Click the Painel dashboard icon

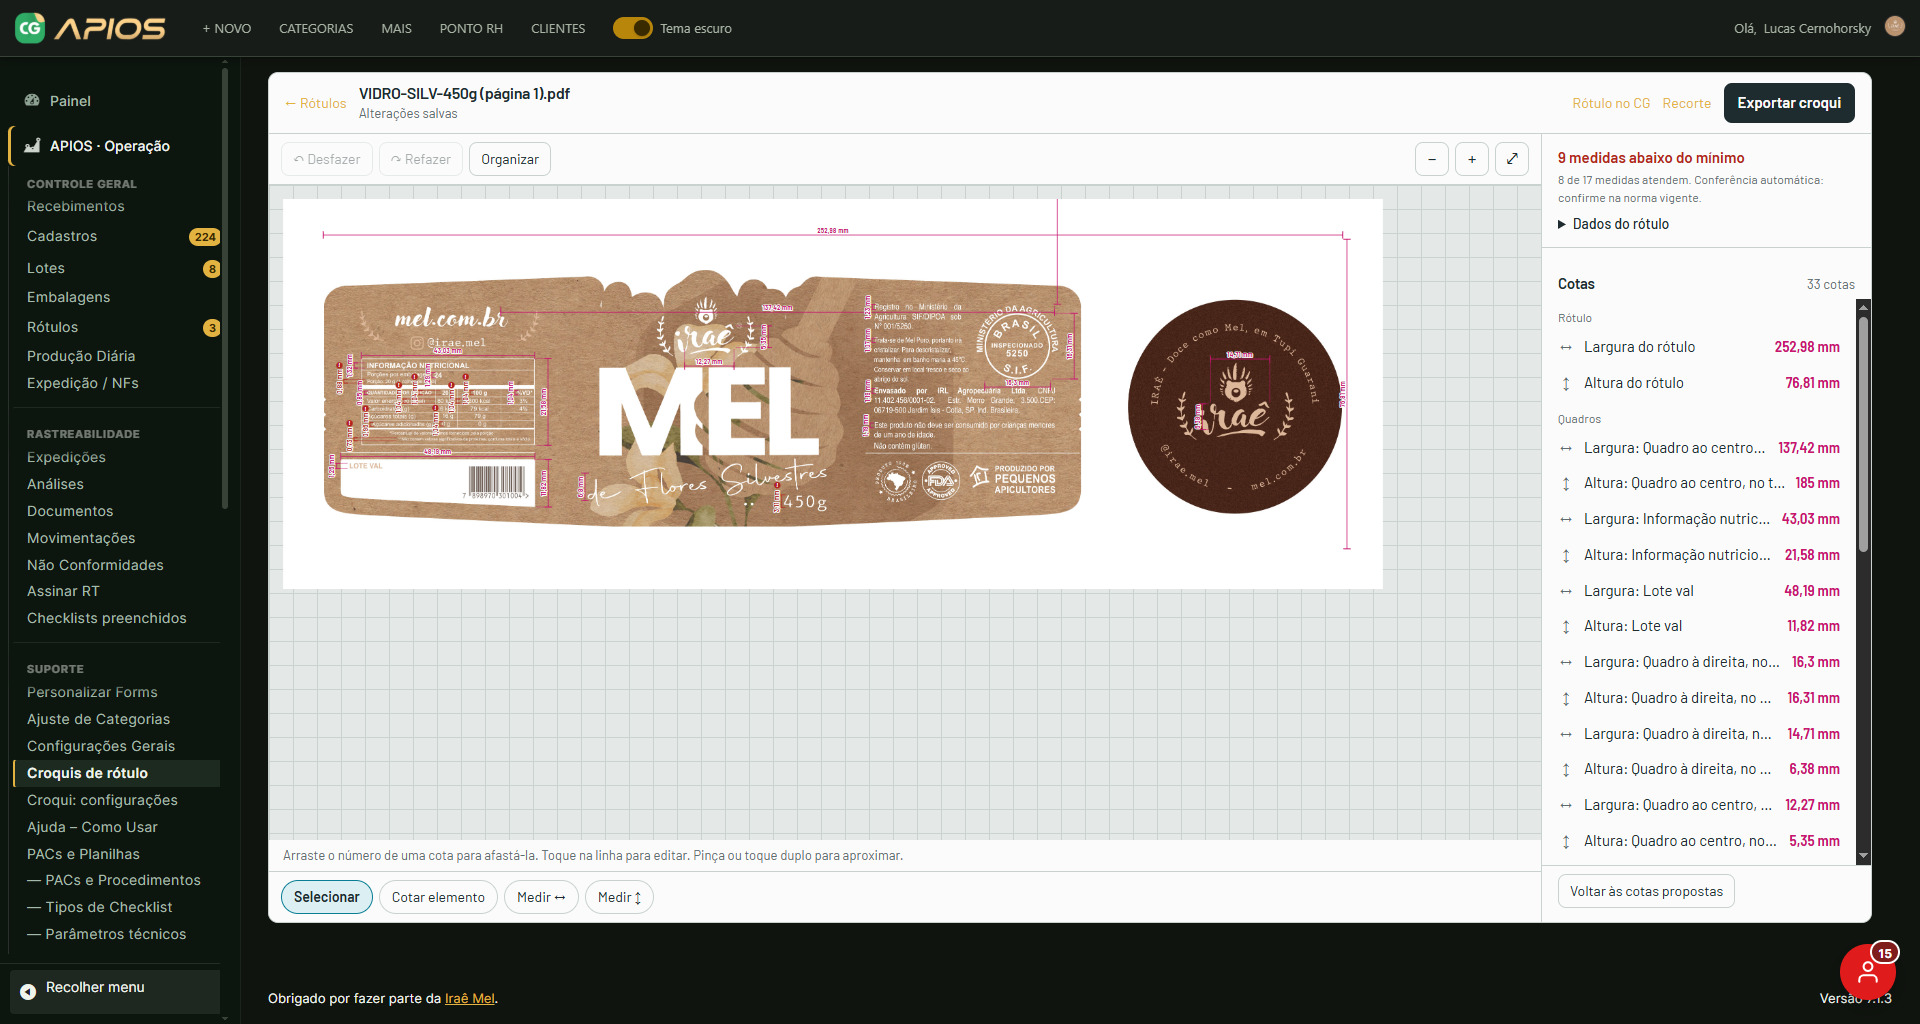[x=32, y=100]
